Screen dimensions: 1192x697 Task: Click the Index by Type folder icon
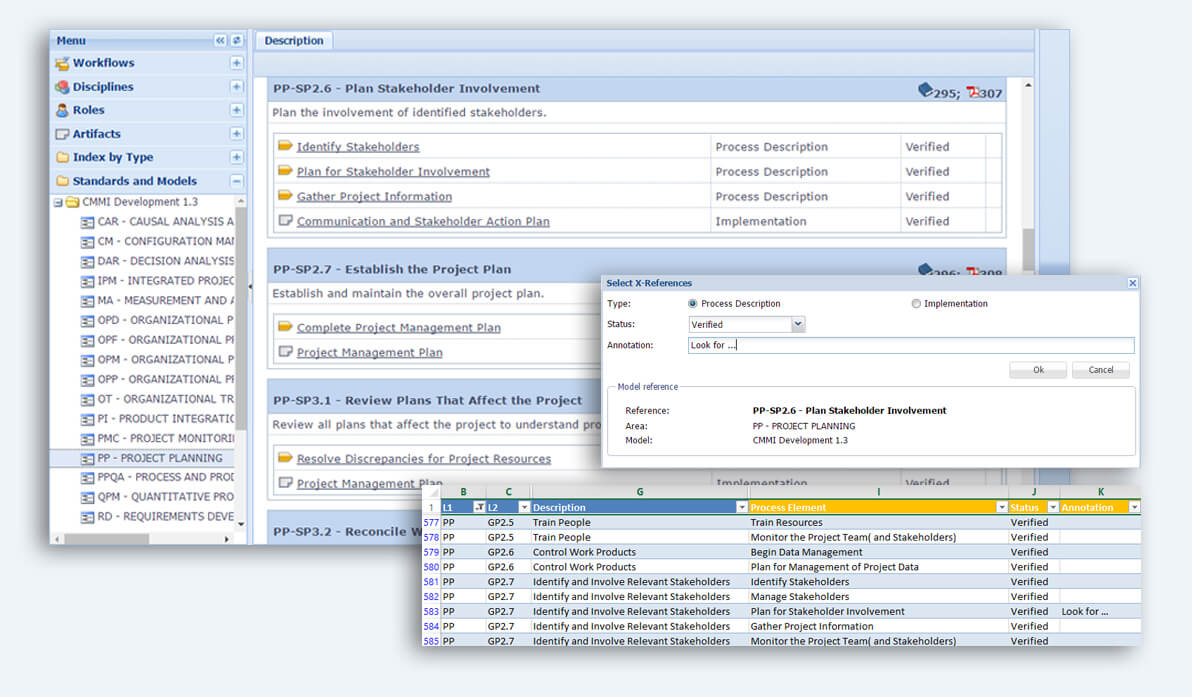62,157
